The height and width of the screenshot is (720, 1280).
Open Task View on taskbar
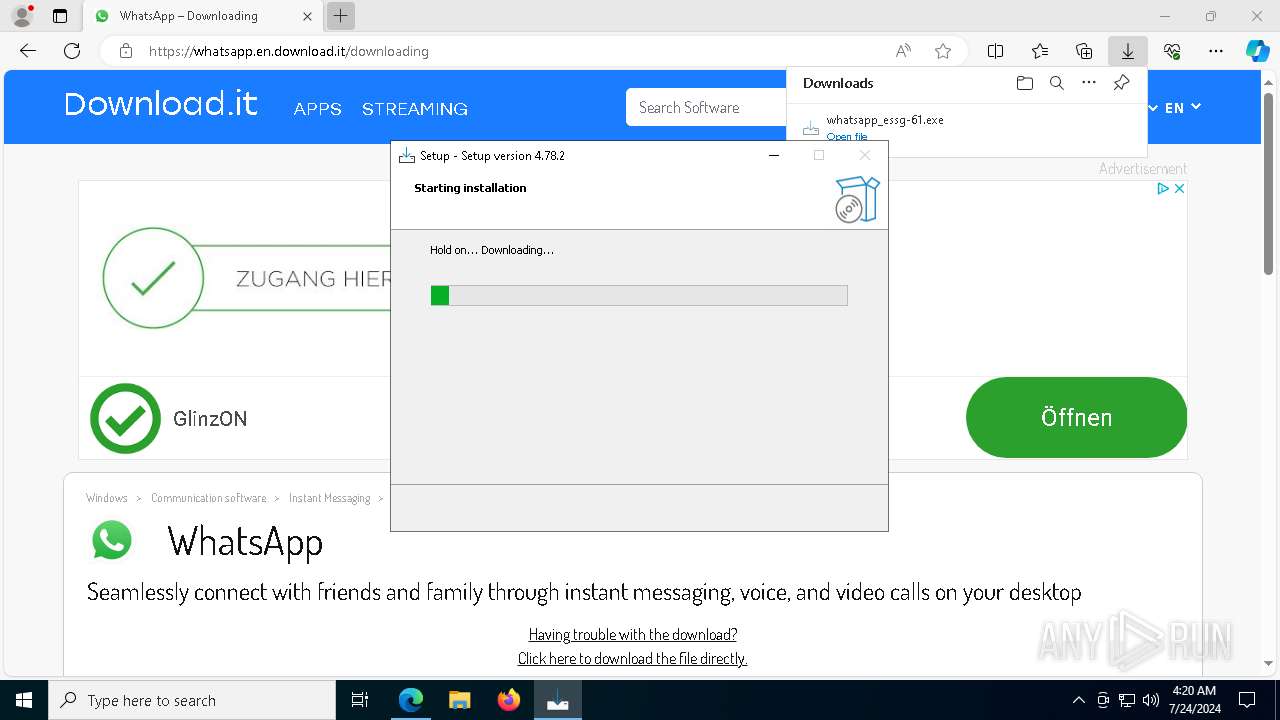[x=360, y=700]
